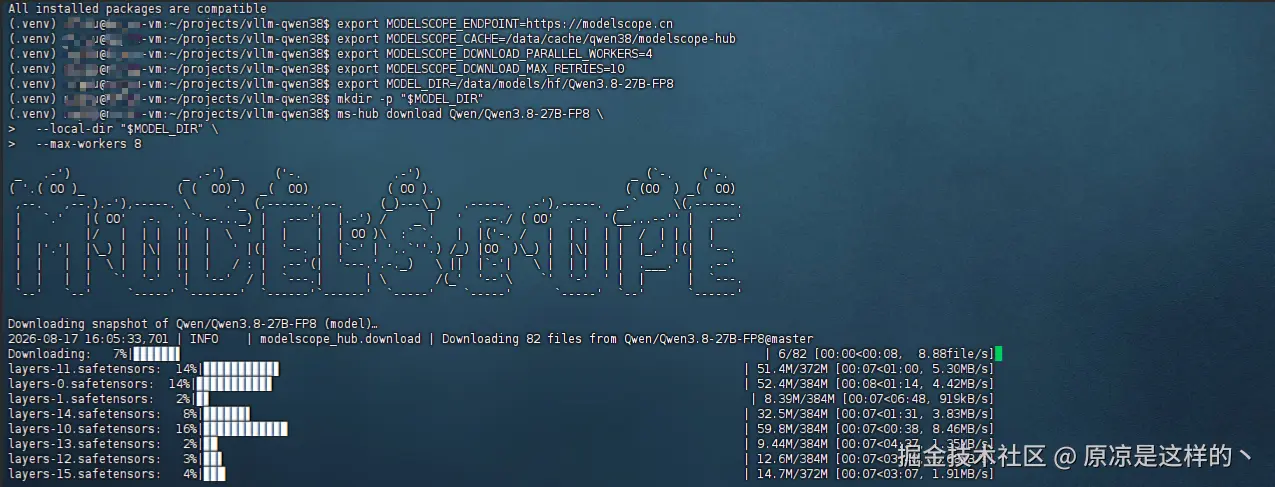
Task: Click the mkdir -p "$MODEL_DIR" command
Action: (411, 99)
